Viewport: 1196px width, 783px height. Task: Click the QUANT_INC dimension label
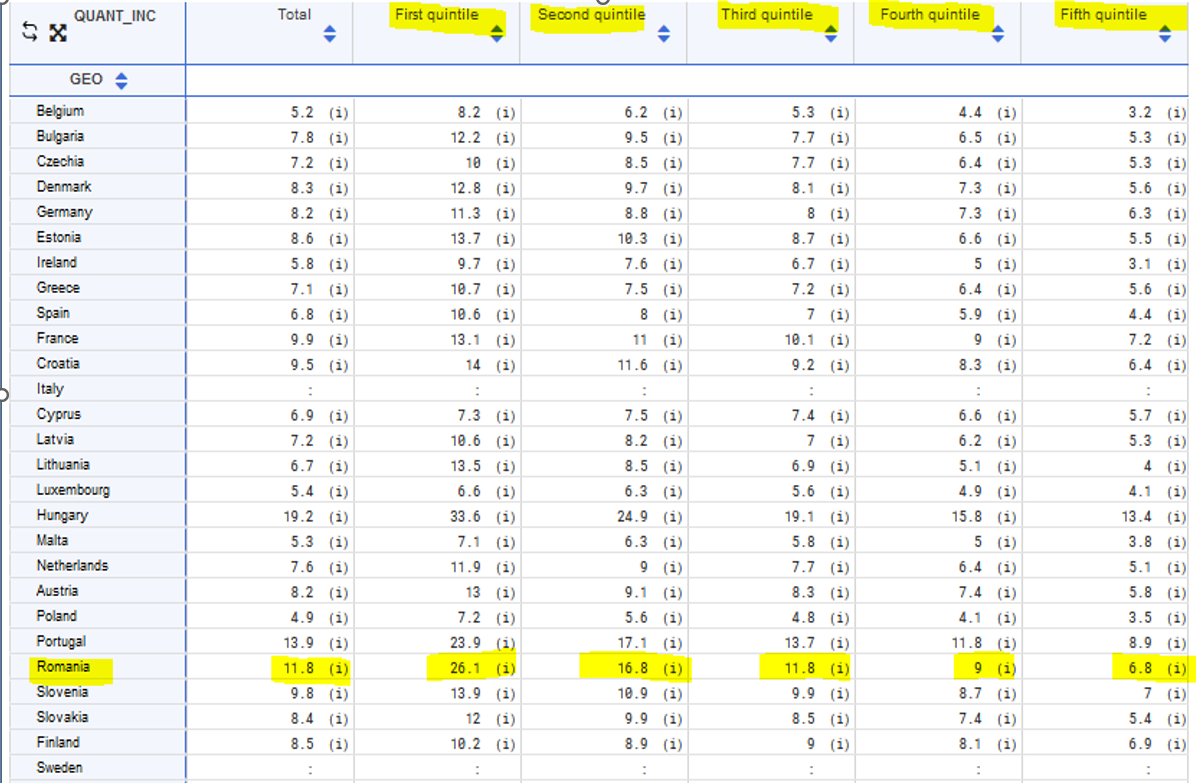[114, 15]
